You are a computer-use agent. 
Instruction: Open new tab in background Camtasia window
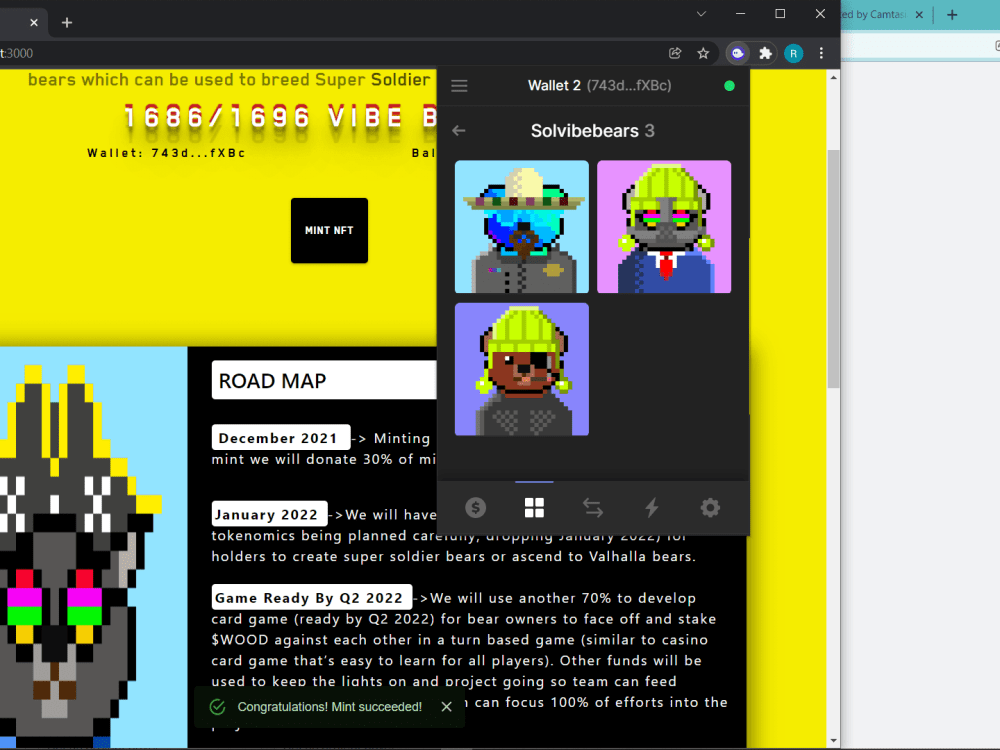(x=952, y=15)
